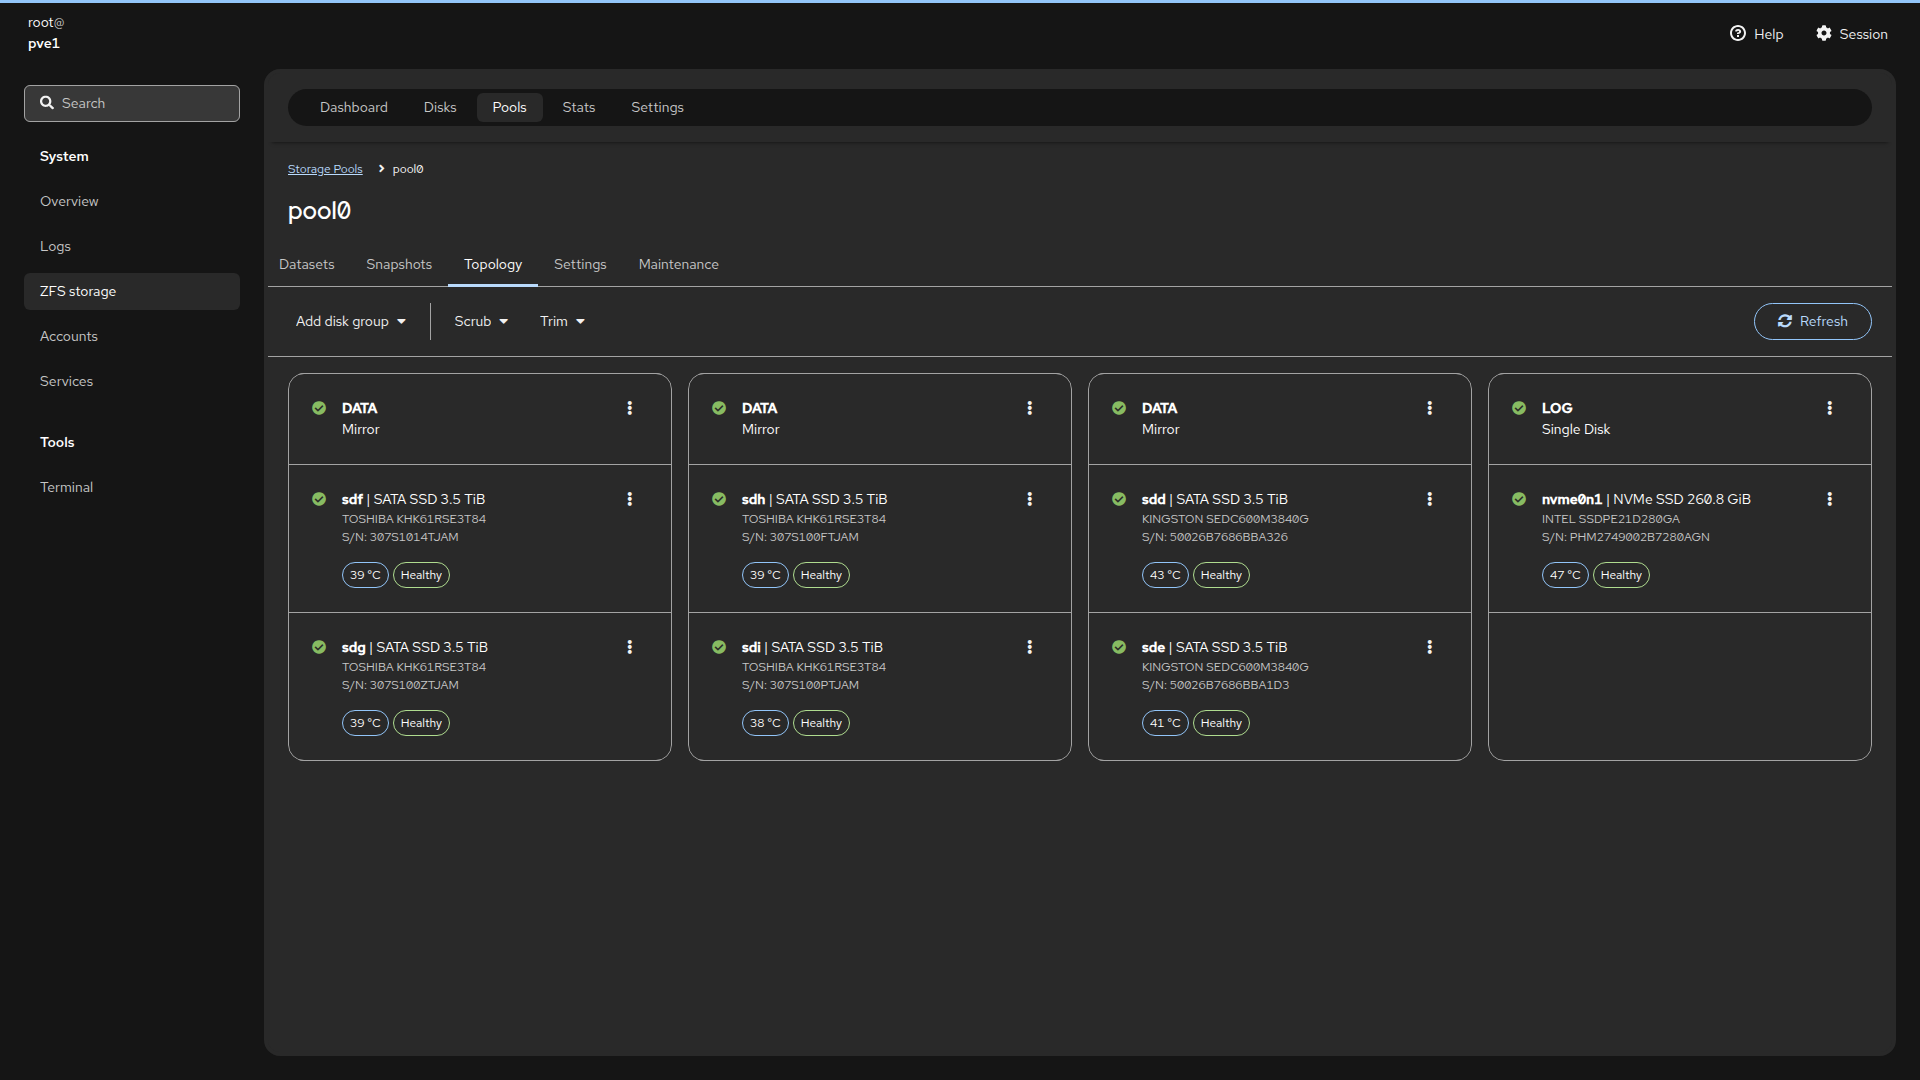The height and width of the screenshot is (1080, 1920).
Task: Open kebab menu for sde disk
Action: [1429, 647]
